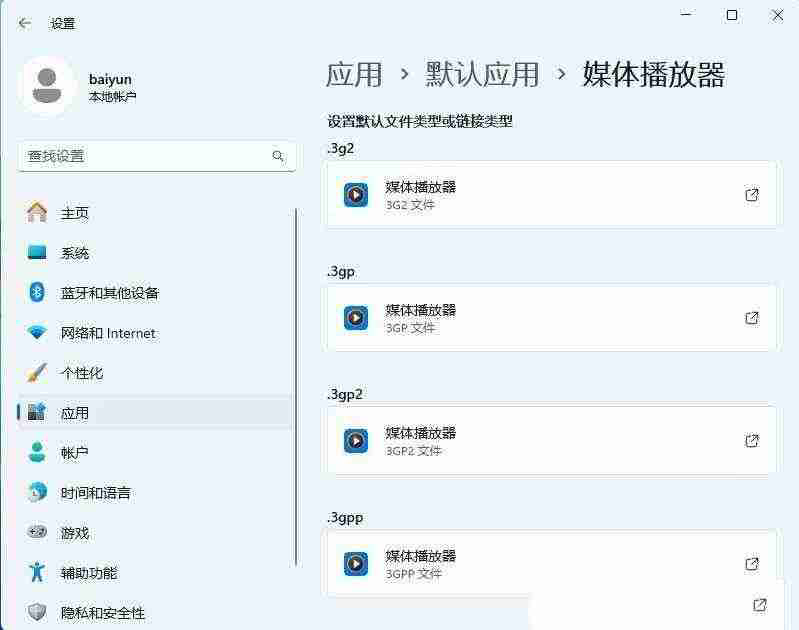Select the 系统 icon in sidebar
This screenshot has width=799, height=630.
coord(37,252)
